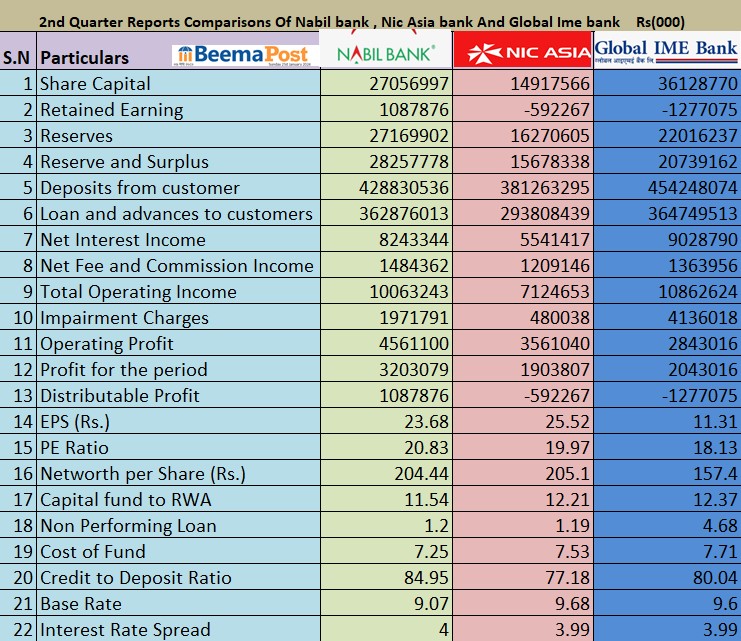Click Nabil Bank's Share Capital value 27056997
The width and height of the screenshot is (741, 641).
(409, 84)
